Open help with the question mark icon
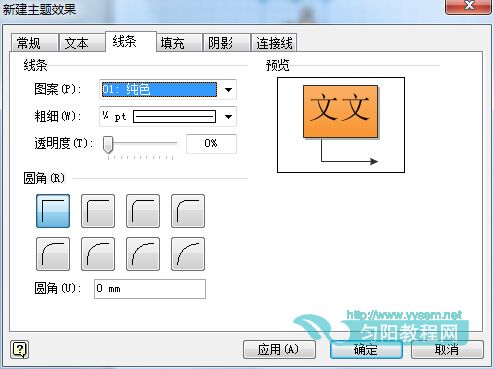Image resolution: width=494 pixels, height=369 pixels. tap(20, 349)
